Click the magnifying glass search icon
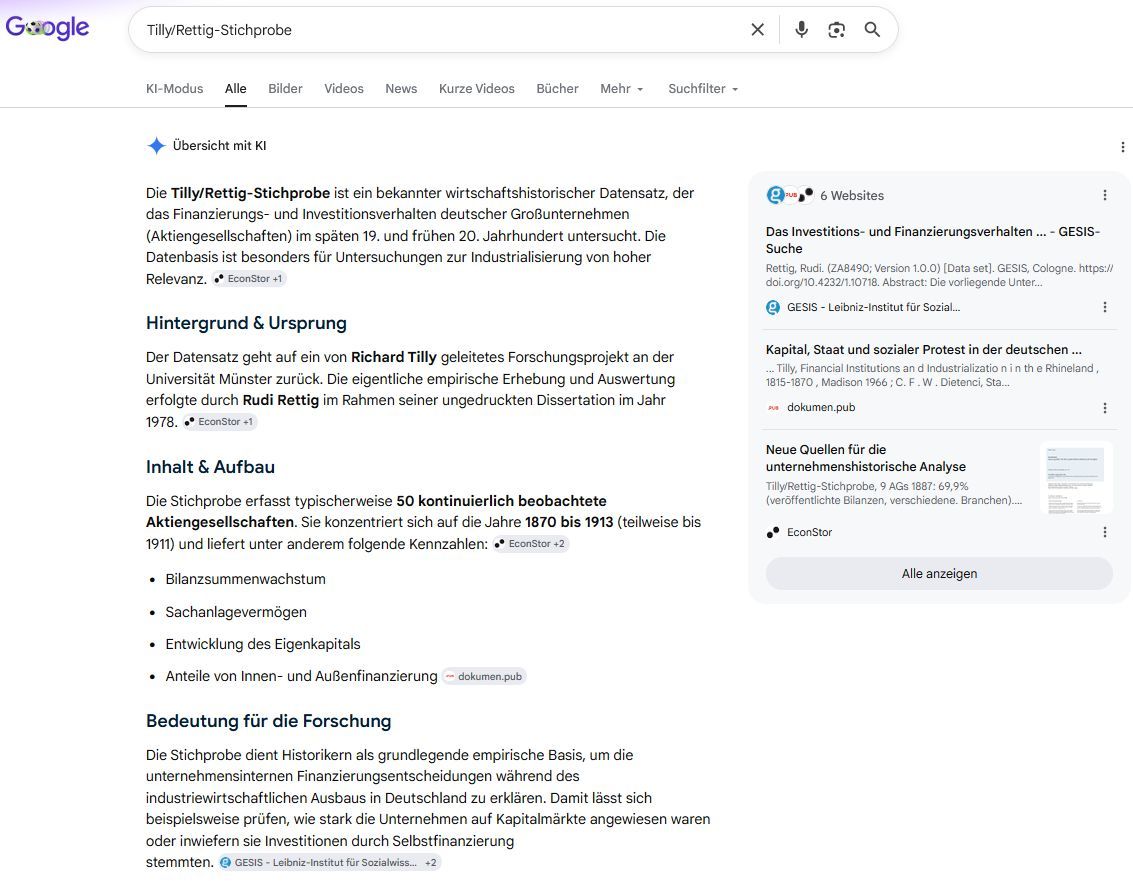 [x=872, y=30]
